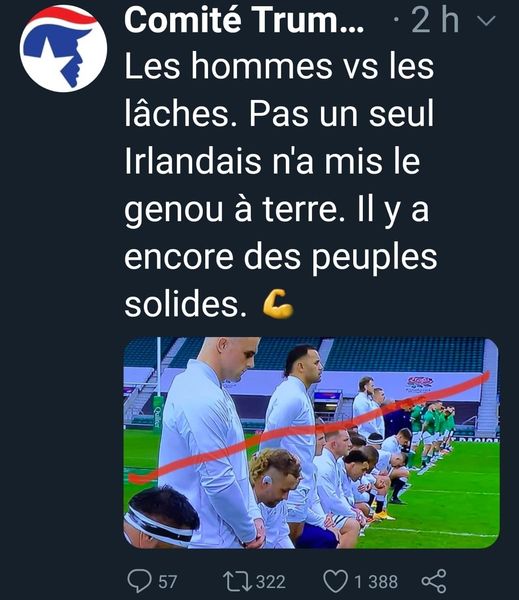This screenshot has height=600, width=519.
Task: Click the England rose logo on stadium
Action: (x=420, y=382)
